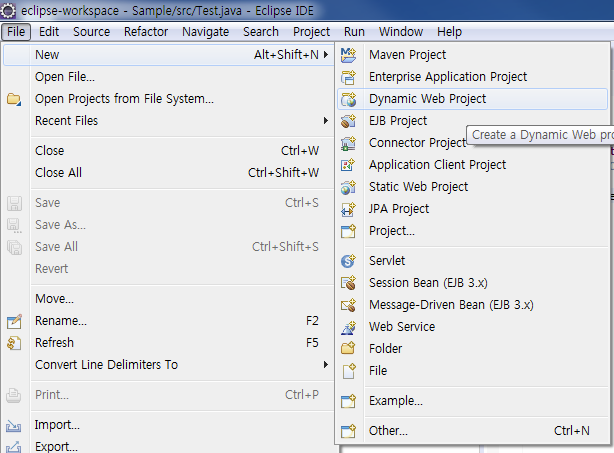The height and width of the screenshot is (453, 614).
Task: Select Rename... menu entry
Action: tap(168, 321)
